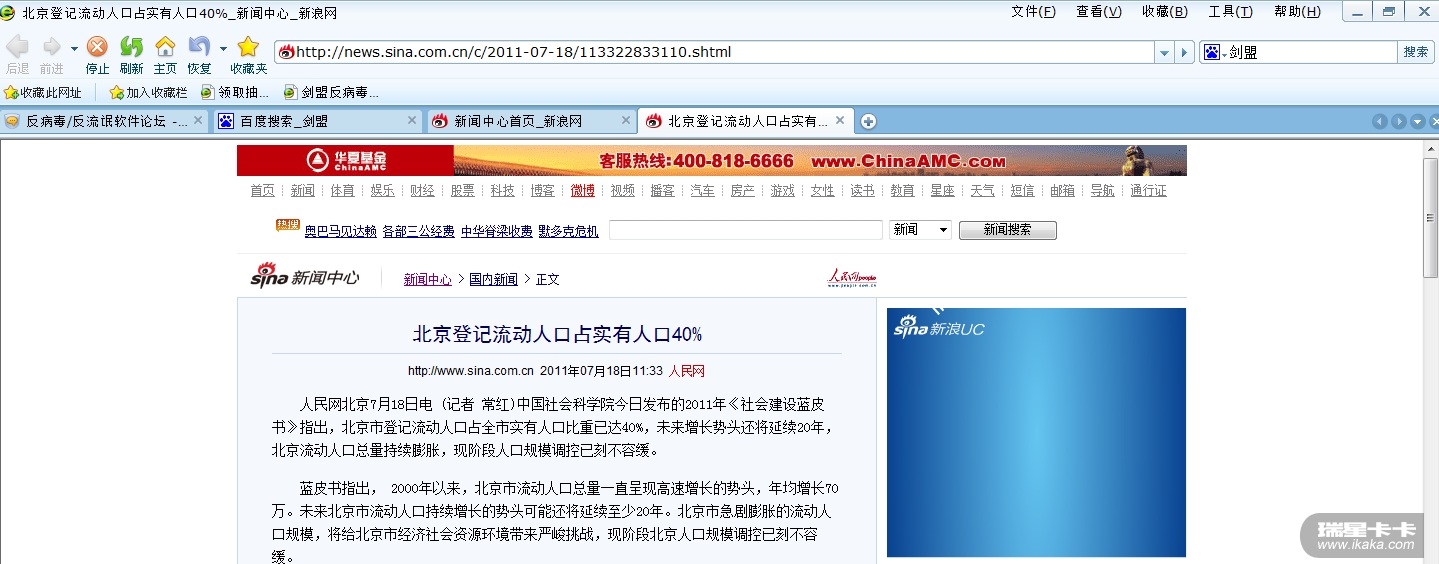Click the 微博 navigation link
Viewport: 1439px width, 564px height.
coord(582,190)
